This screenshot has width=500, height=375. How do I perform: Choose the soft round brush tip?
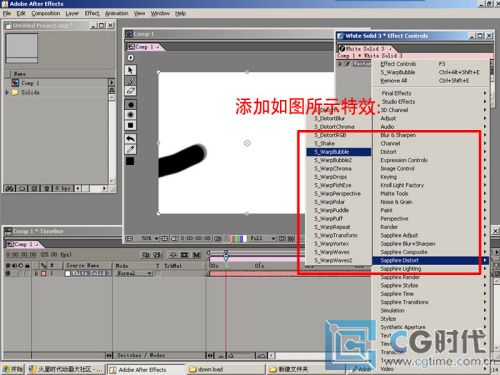click(x=130, y=115)
